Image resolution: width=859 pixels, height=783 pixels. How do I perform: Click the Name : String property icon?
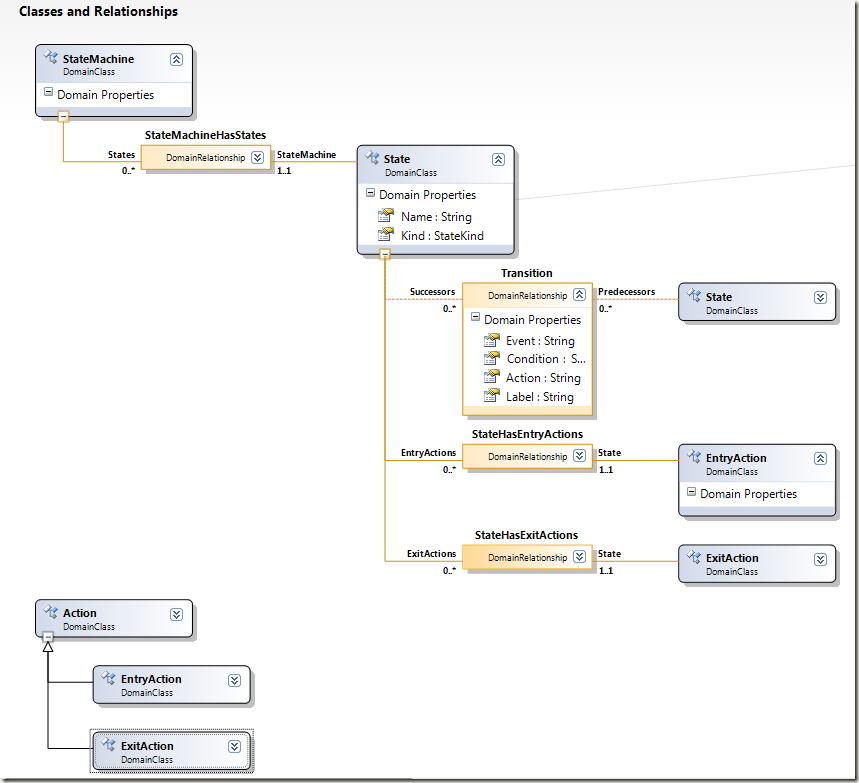click(386, 215)
